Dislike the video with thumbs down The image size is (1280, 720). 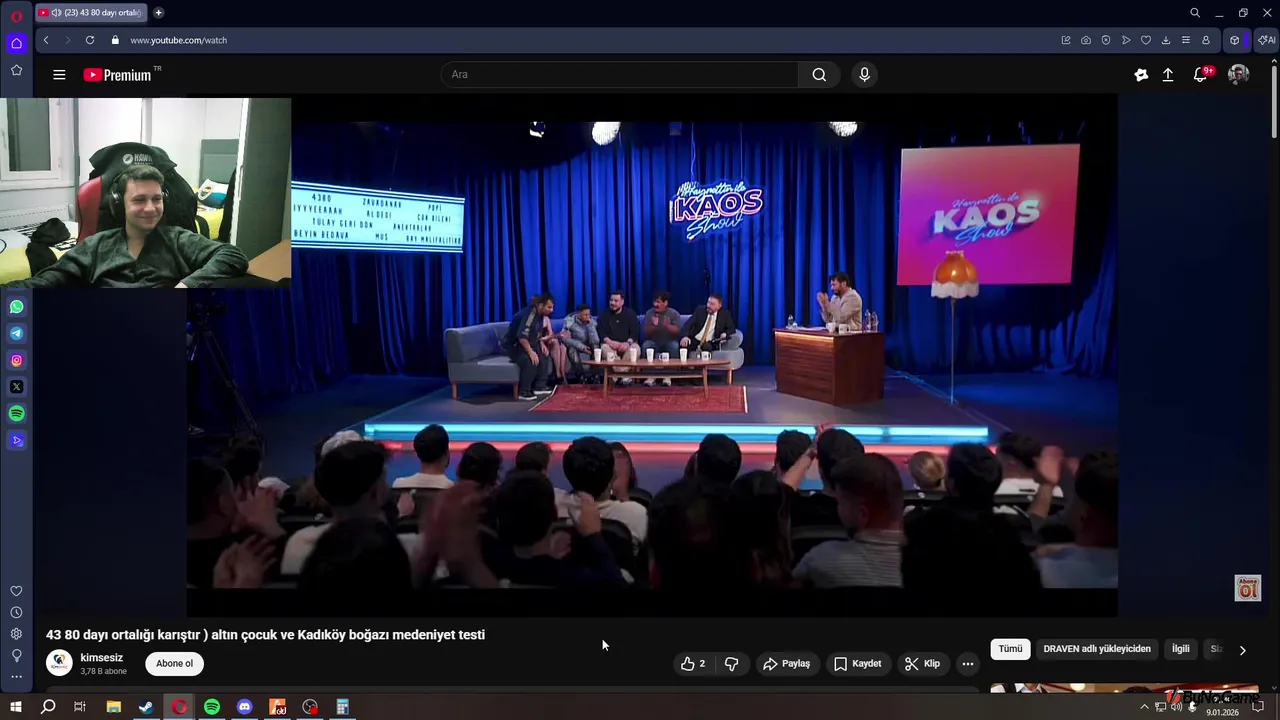(x=732, y=664)
